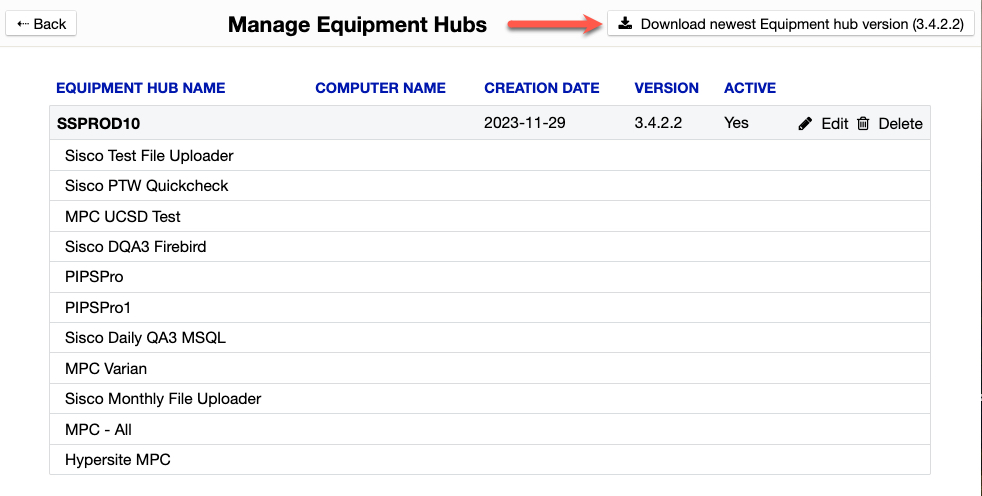Sort by Equipment Hub Name column
982x496 pixels.
pyautogui.click(x=140, y=88)
